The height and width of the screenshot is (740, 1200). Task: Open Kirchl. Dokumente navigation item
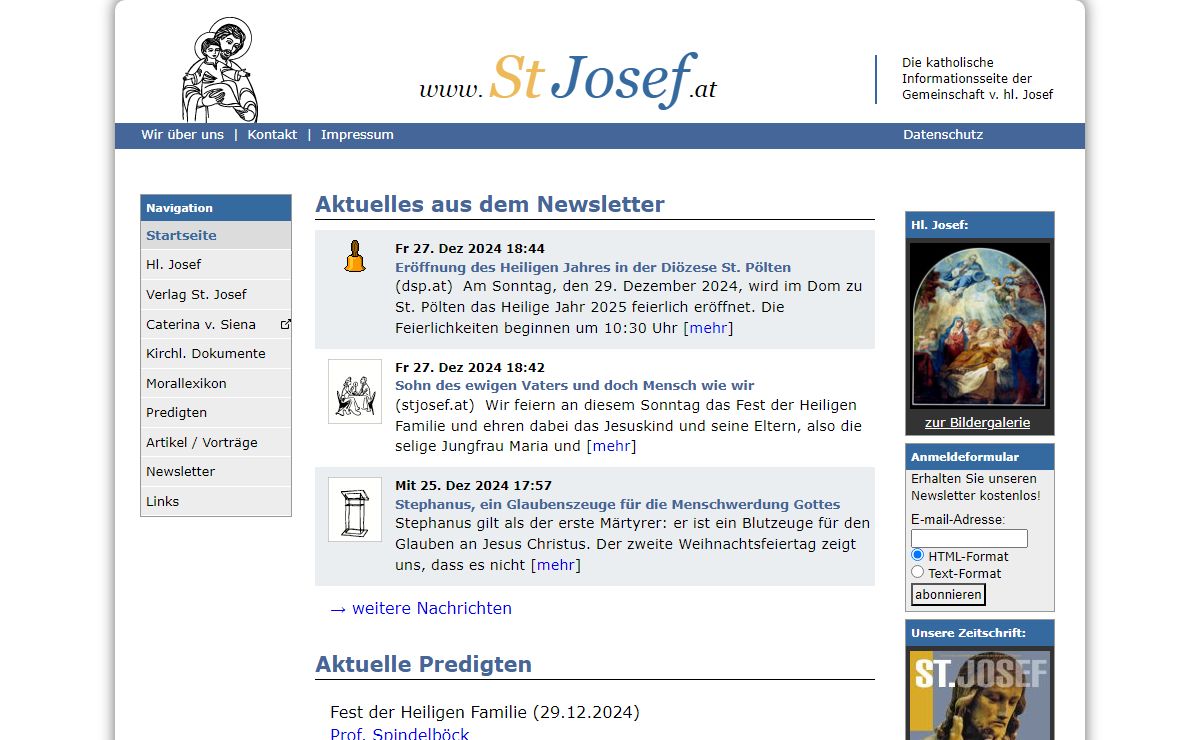[x=205, y=353]
